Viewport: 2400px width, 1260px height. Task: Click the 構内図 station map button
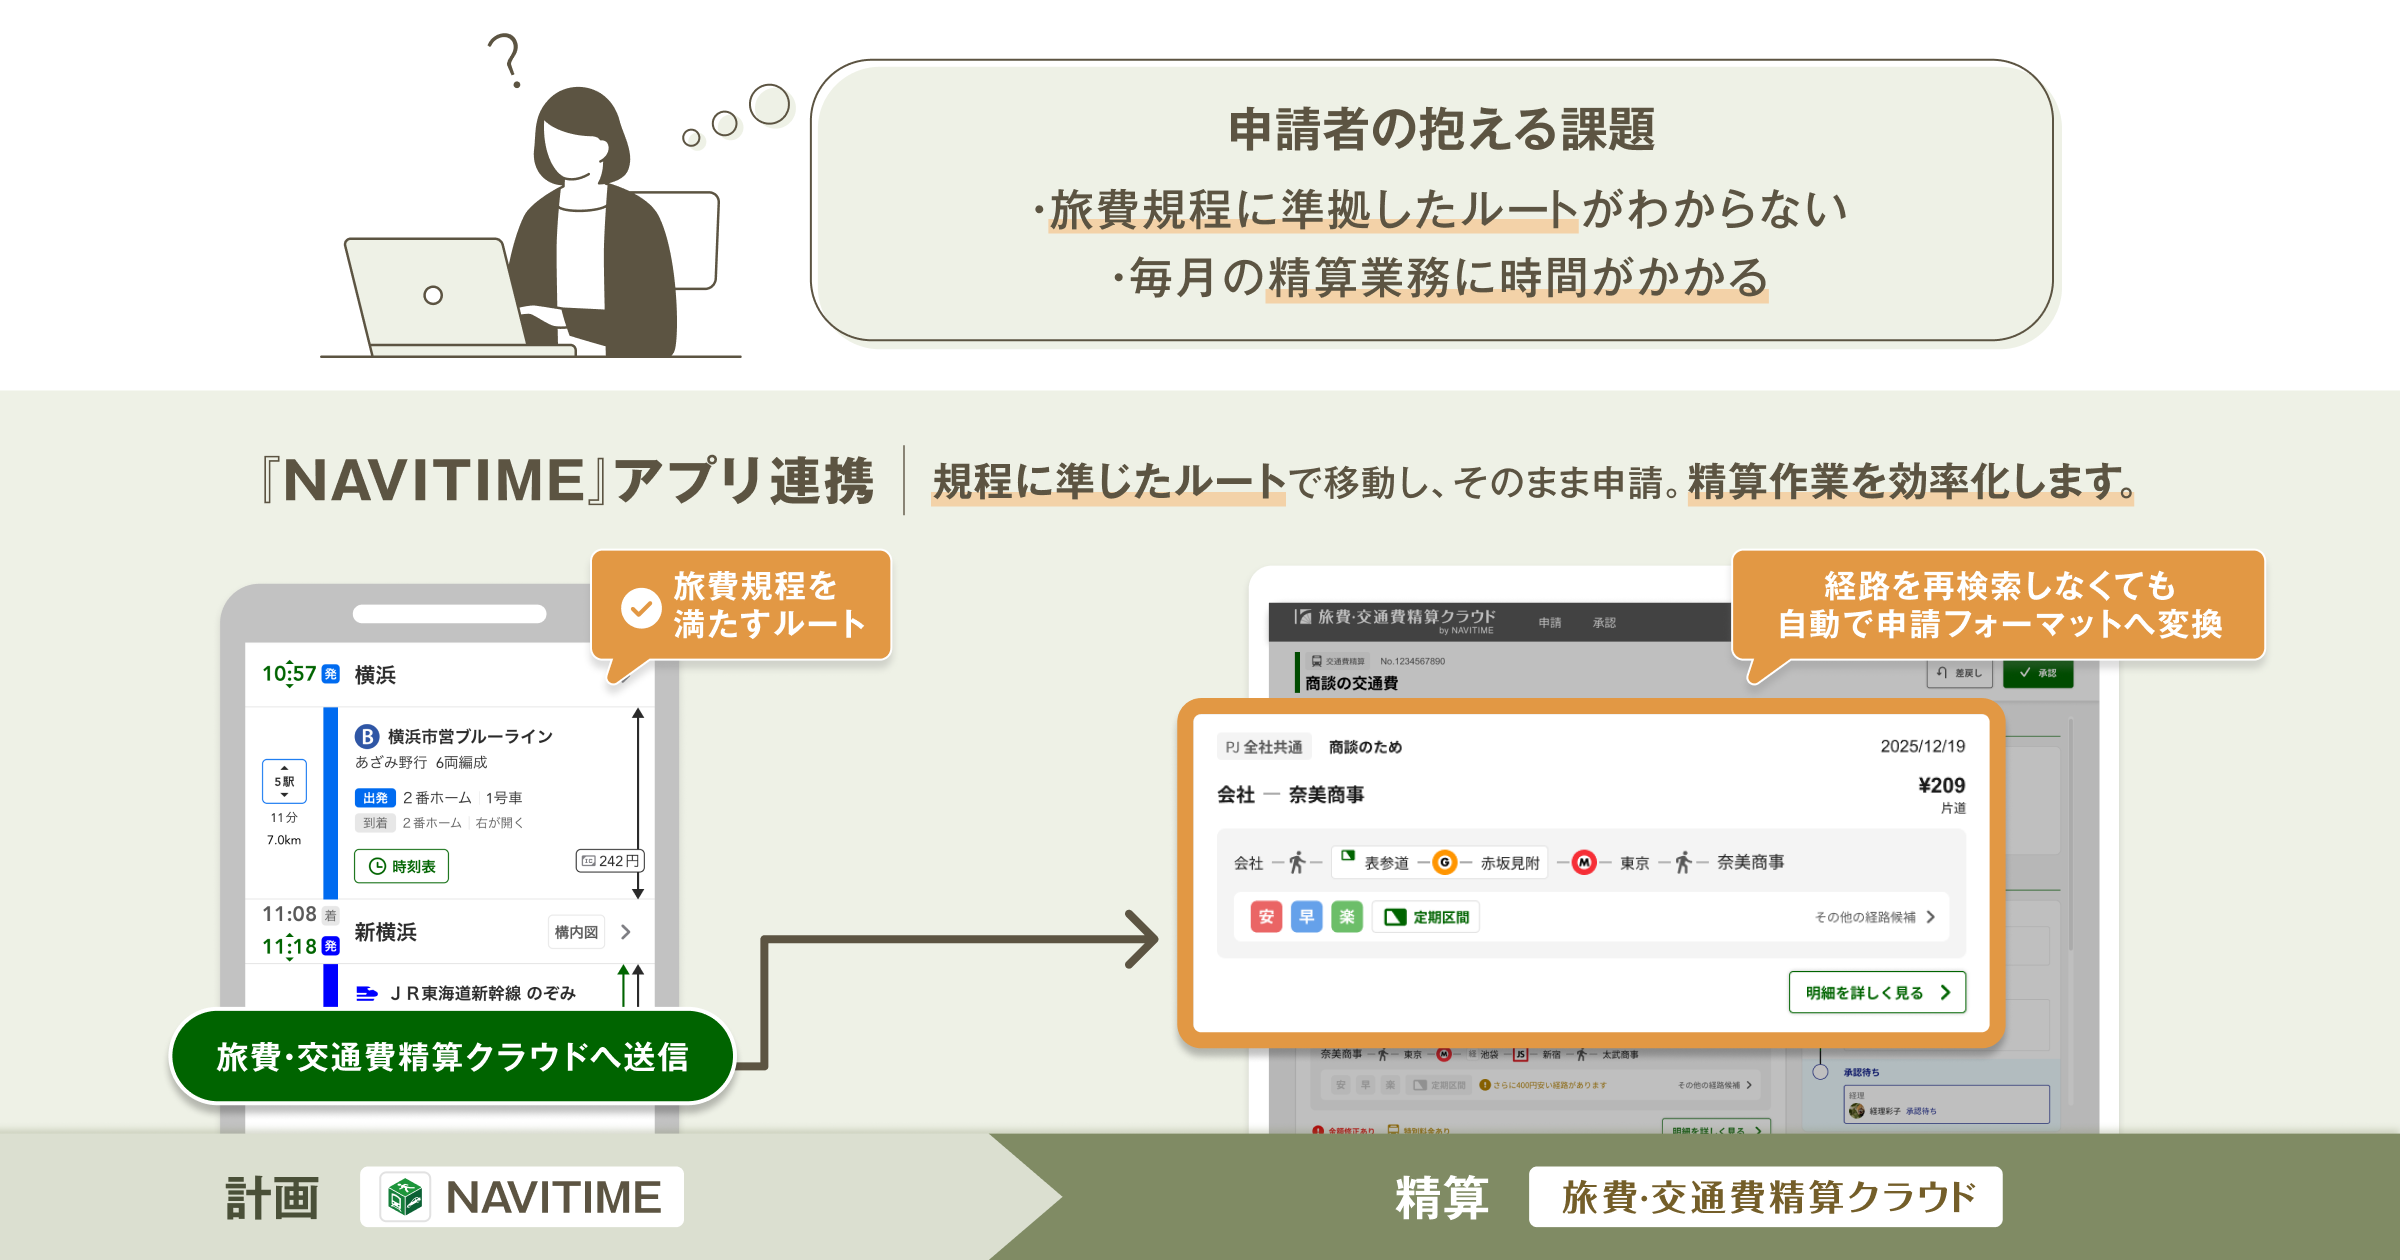click(576, 932)
